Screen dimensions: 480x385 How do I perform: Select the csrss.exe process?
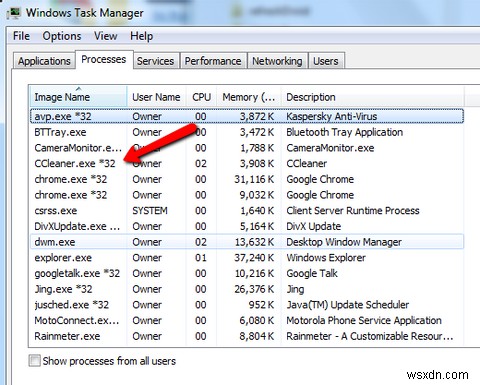tap(247, 211)
